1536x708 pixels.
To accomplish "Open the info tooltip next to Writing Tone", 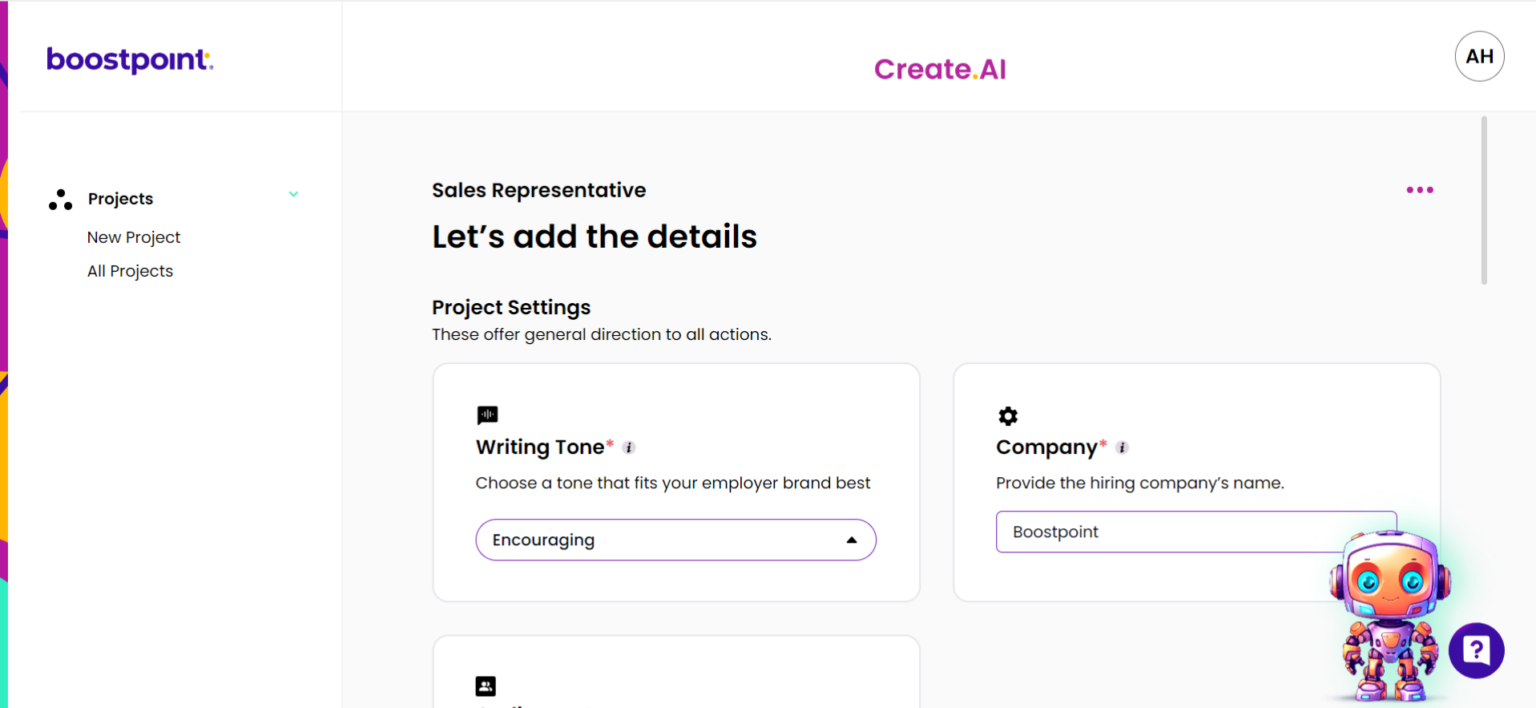I will [x=629, y=447].
